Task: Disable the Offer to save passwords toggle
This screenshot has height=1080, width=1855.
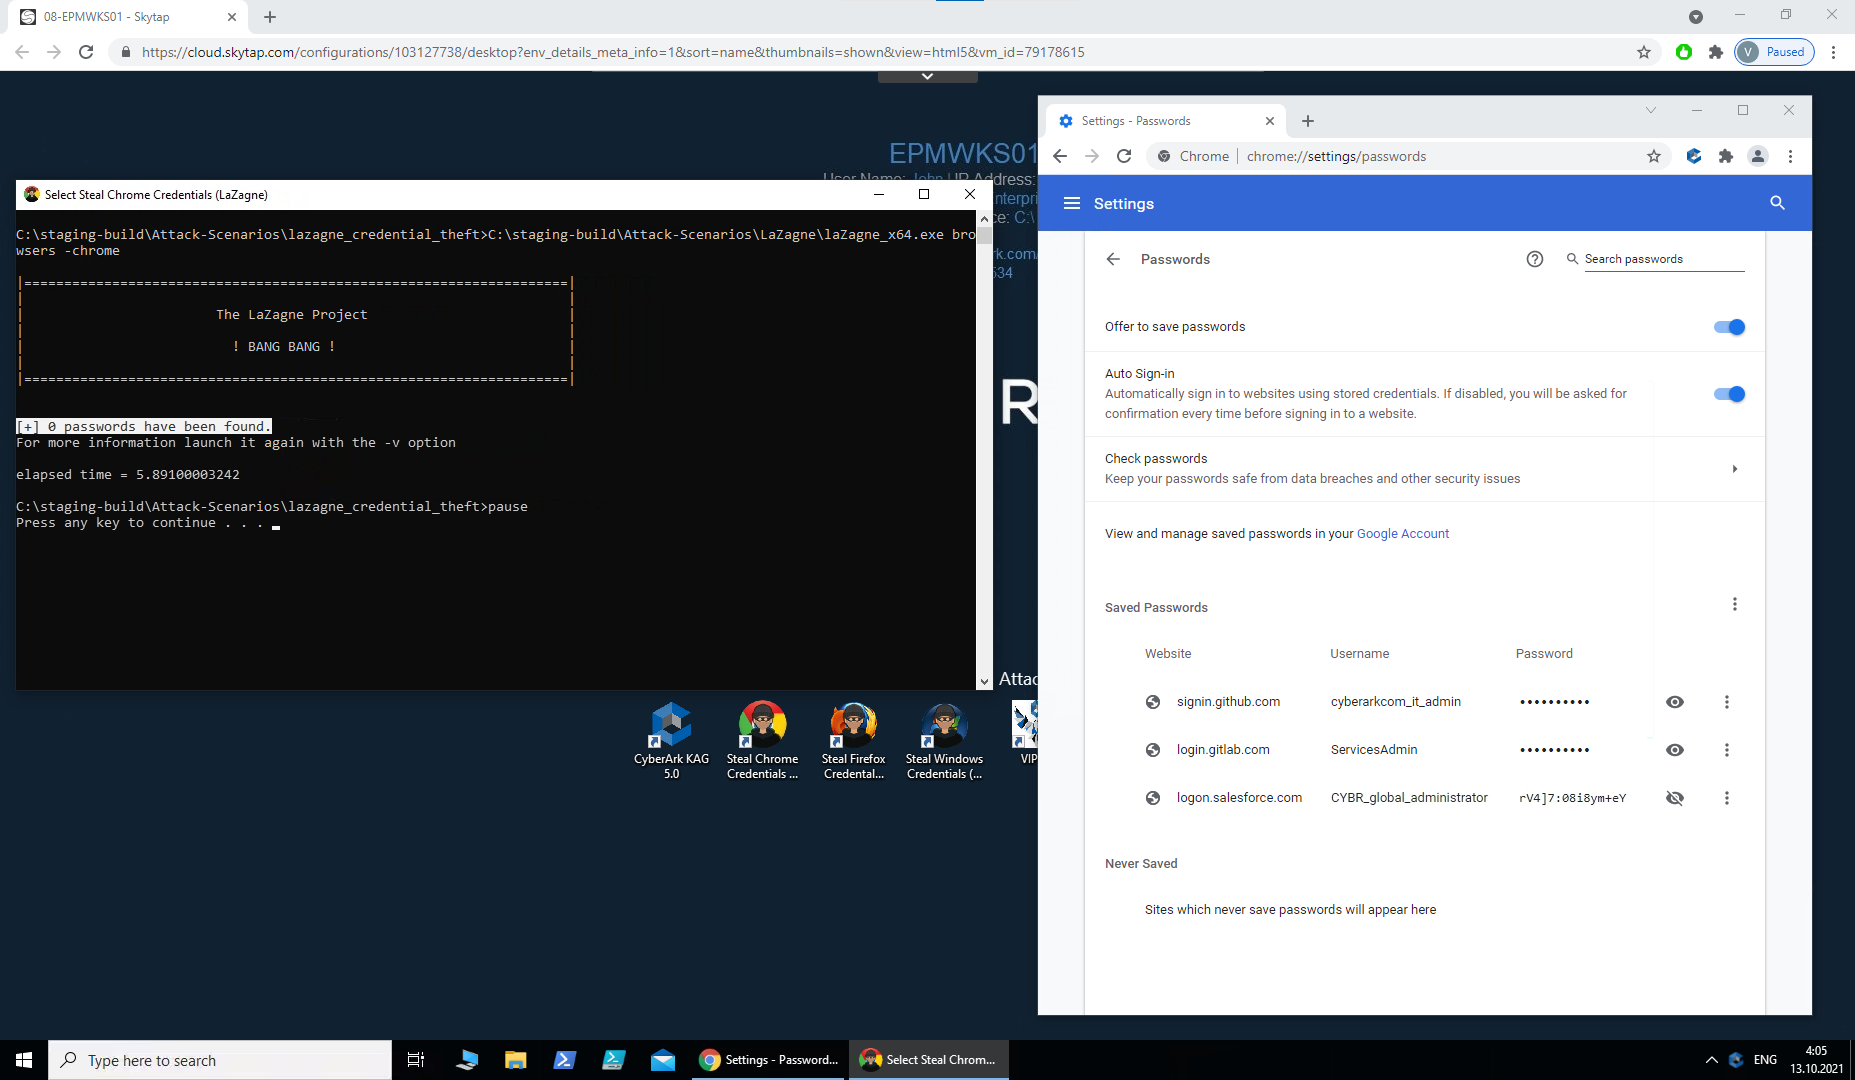Action: (x=1729, y=327)
